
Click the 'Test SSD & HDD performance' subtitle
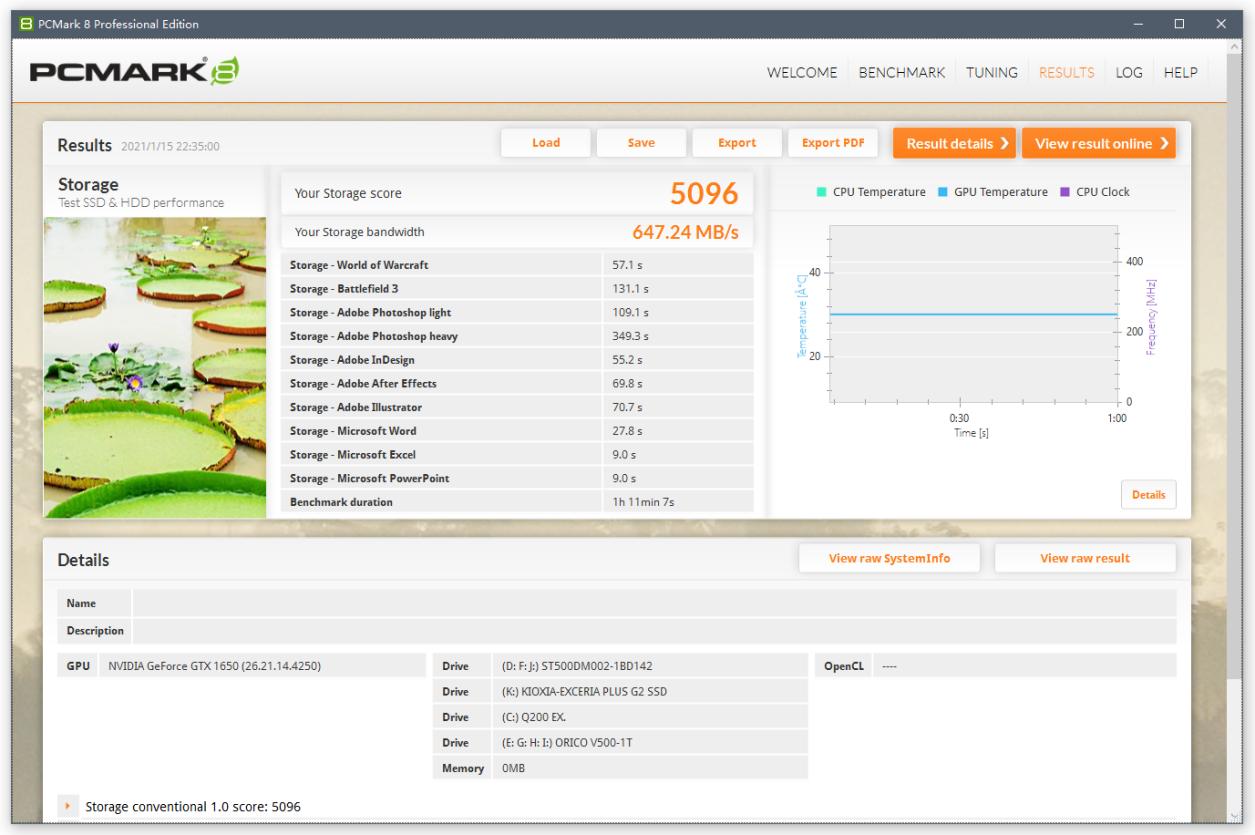pos(141,203)
